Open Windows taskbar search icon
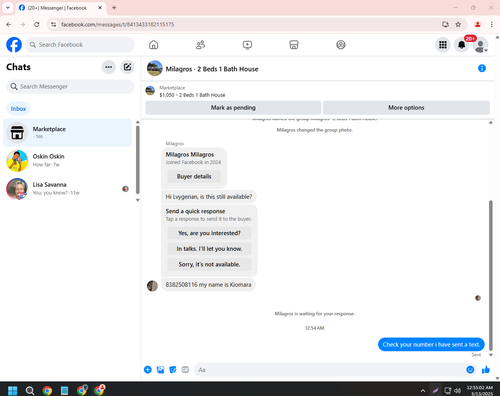This screenshot has width=500, height=396. (30, 390)
